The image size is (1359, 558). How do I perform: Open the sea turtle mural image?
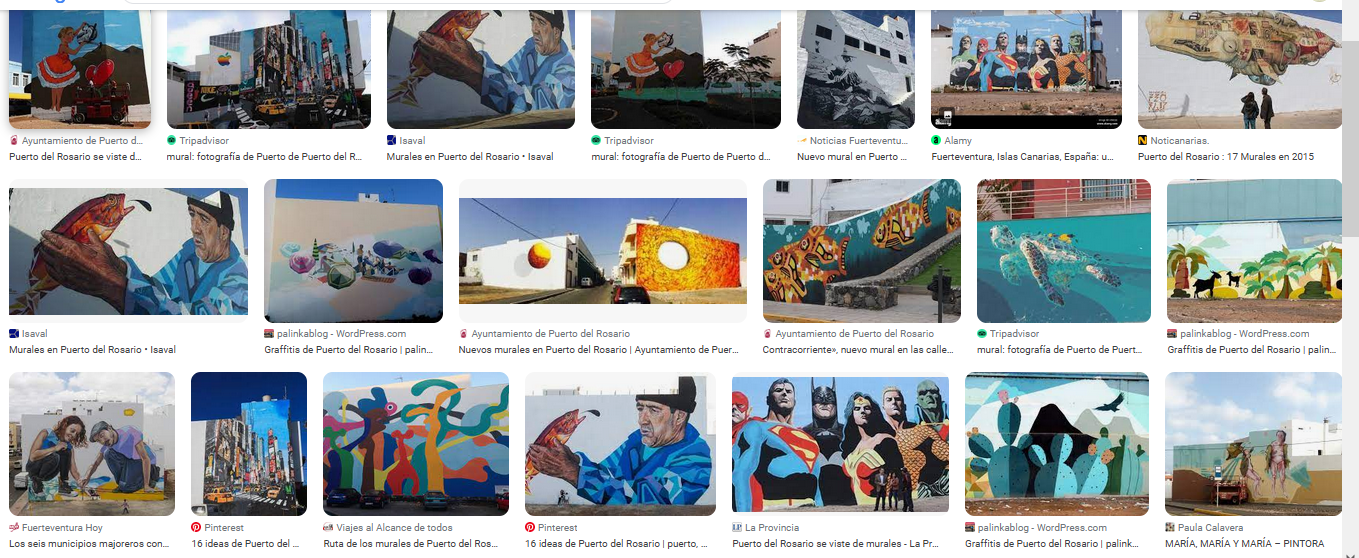[x=1064, y=250]
